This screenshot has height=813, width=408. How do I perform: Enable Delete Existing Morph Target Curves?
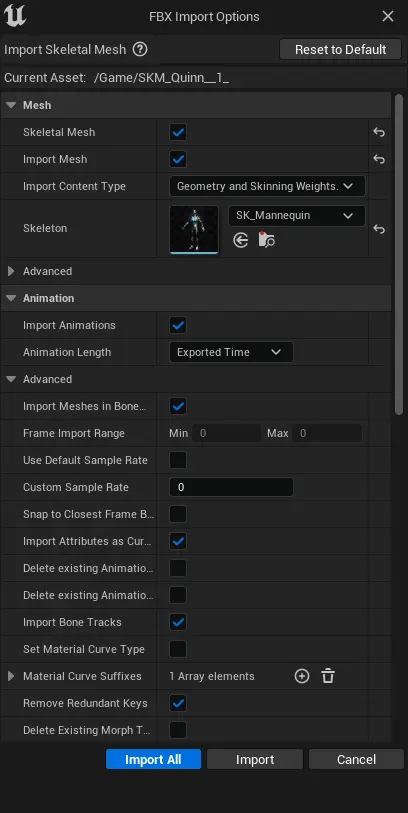[178, 730]
